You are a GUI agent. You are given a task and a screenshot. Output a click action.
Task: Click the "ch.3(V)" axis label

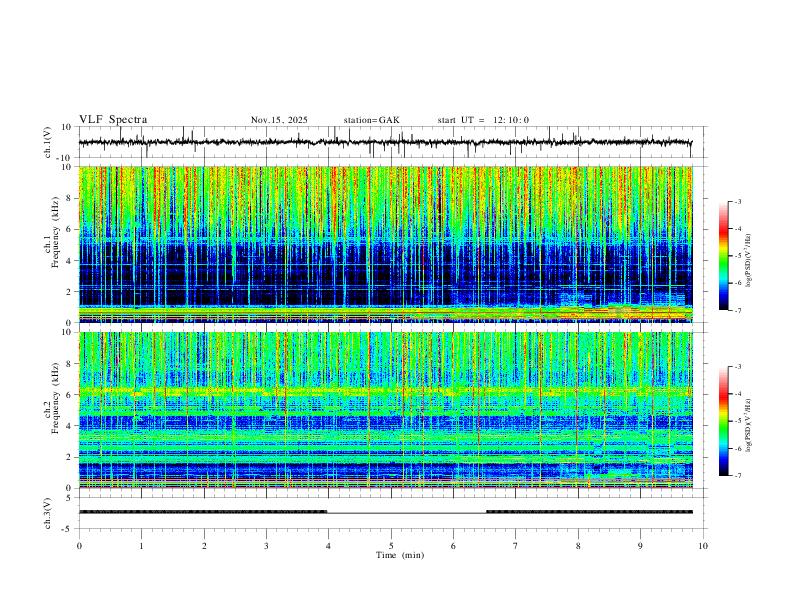(x=48, y=513)
